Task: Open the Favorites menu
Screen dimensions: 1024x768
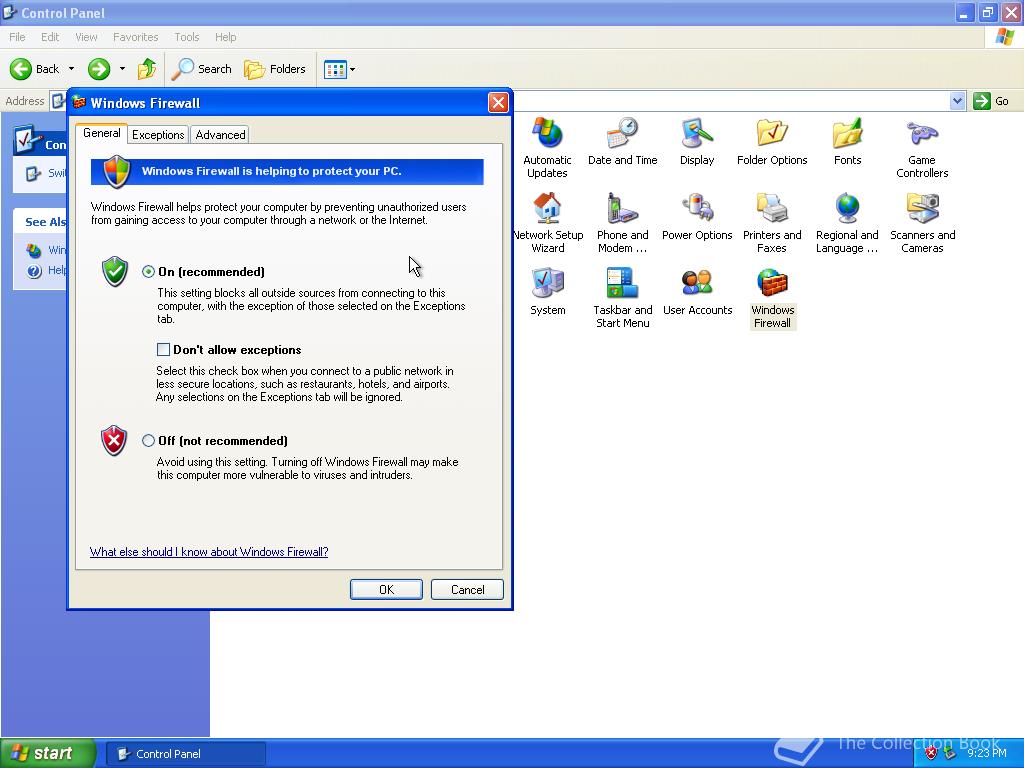Action: (135, 37)
